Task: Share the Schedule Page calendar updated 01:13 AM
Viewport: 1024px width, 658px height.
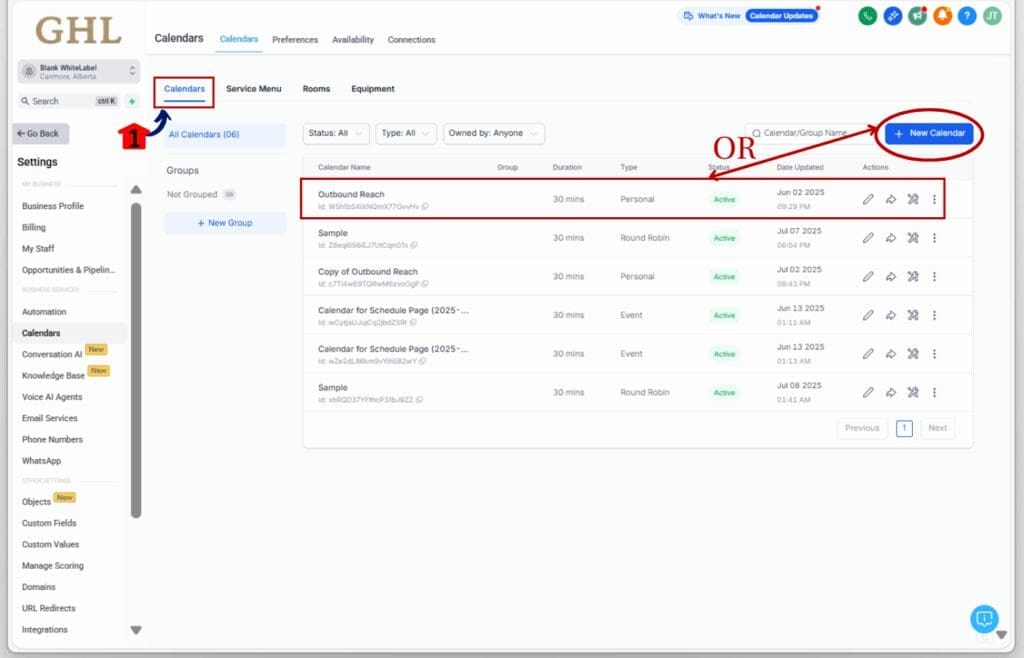Action: (x=891, y=353)
